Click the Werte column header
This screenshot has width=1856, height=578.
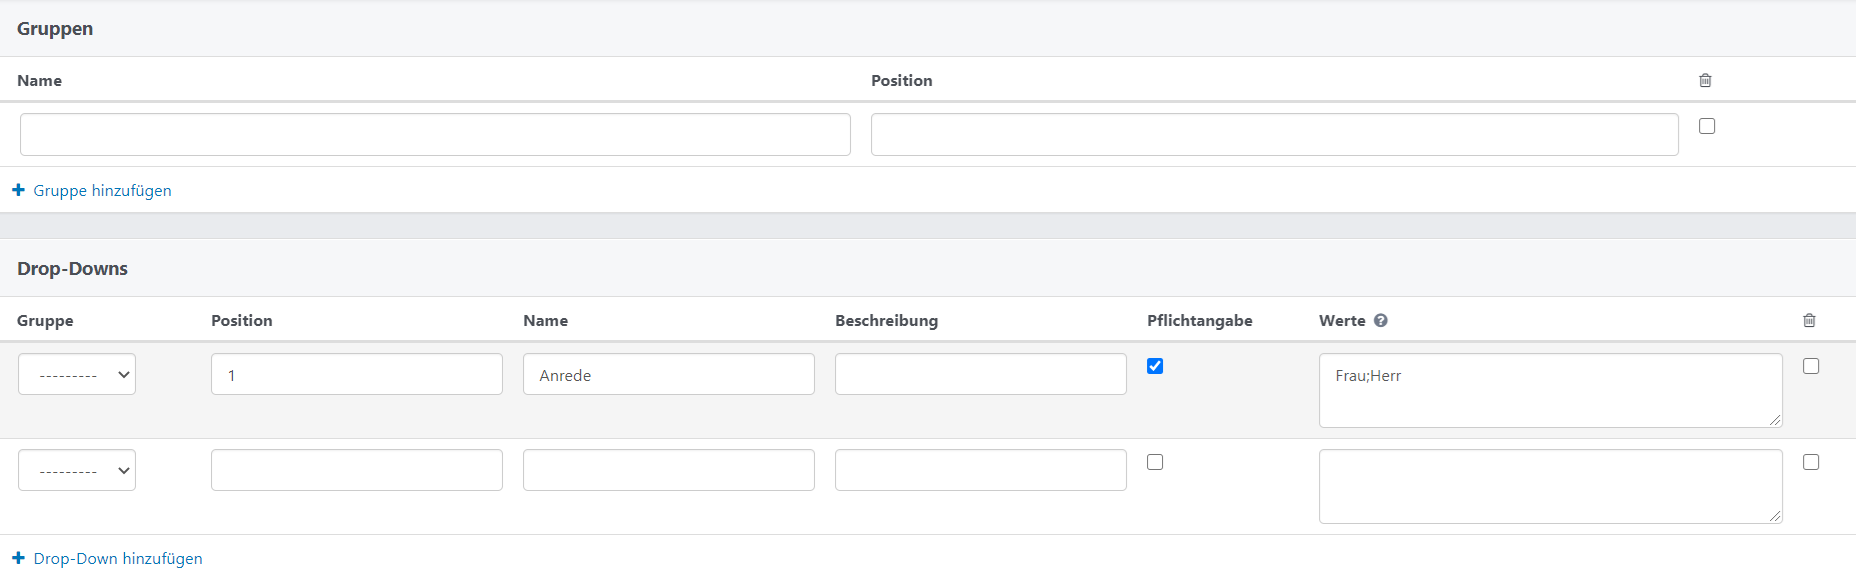(1342, 320)
